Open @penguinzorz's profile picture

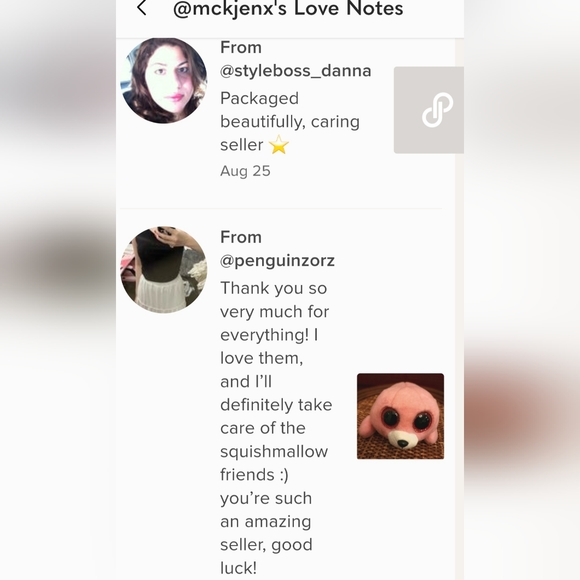point(164,270)
